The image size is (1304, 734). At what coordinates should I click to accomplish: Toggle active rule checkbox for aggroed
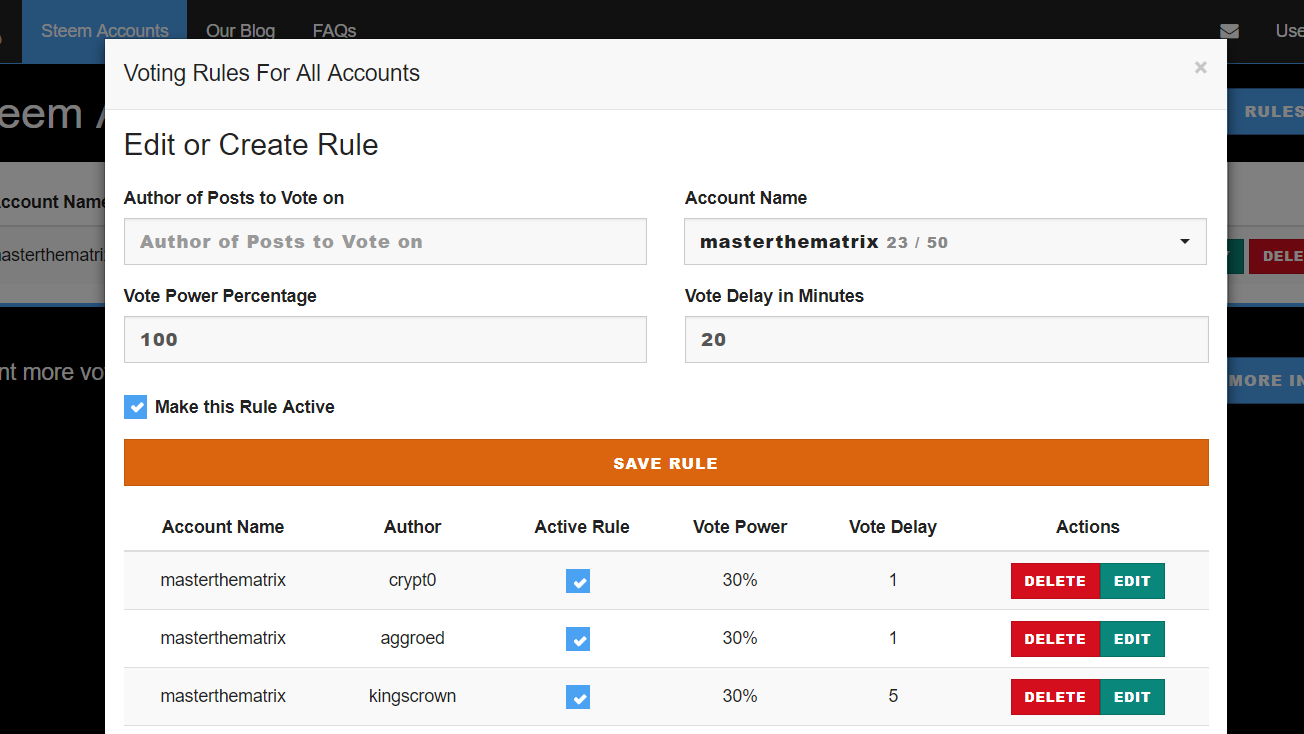pos(577,639)
